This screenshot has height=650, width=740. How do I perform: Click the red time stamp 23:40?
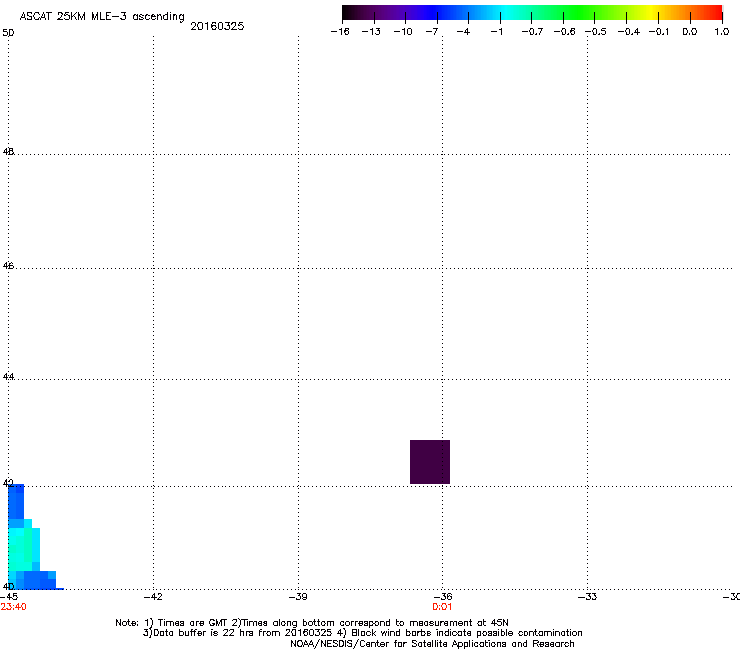tap(14, 607)
